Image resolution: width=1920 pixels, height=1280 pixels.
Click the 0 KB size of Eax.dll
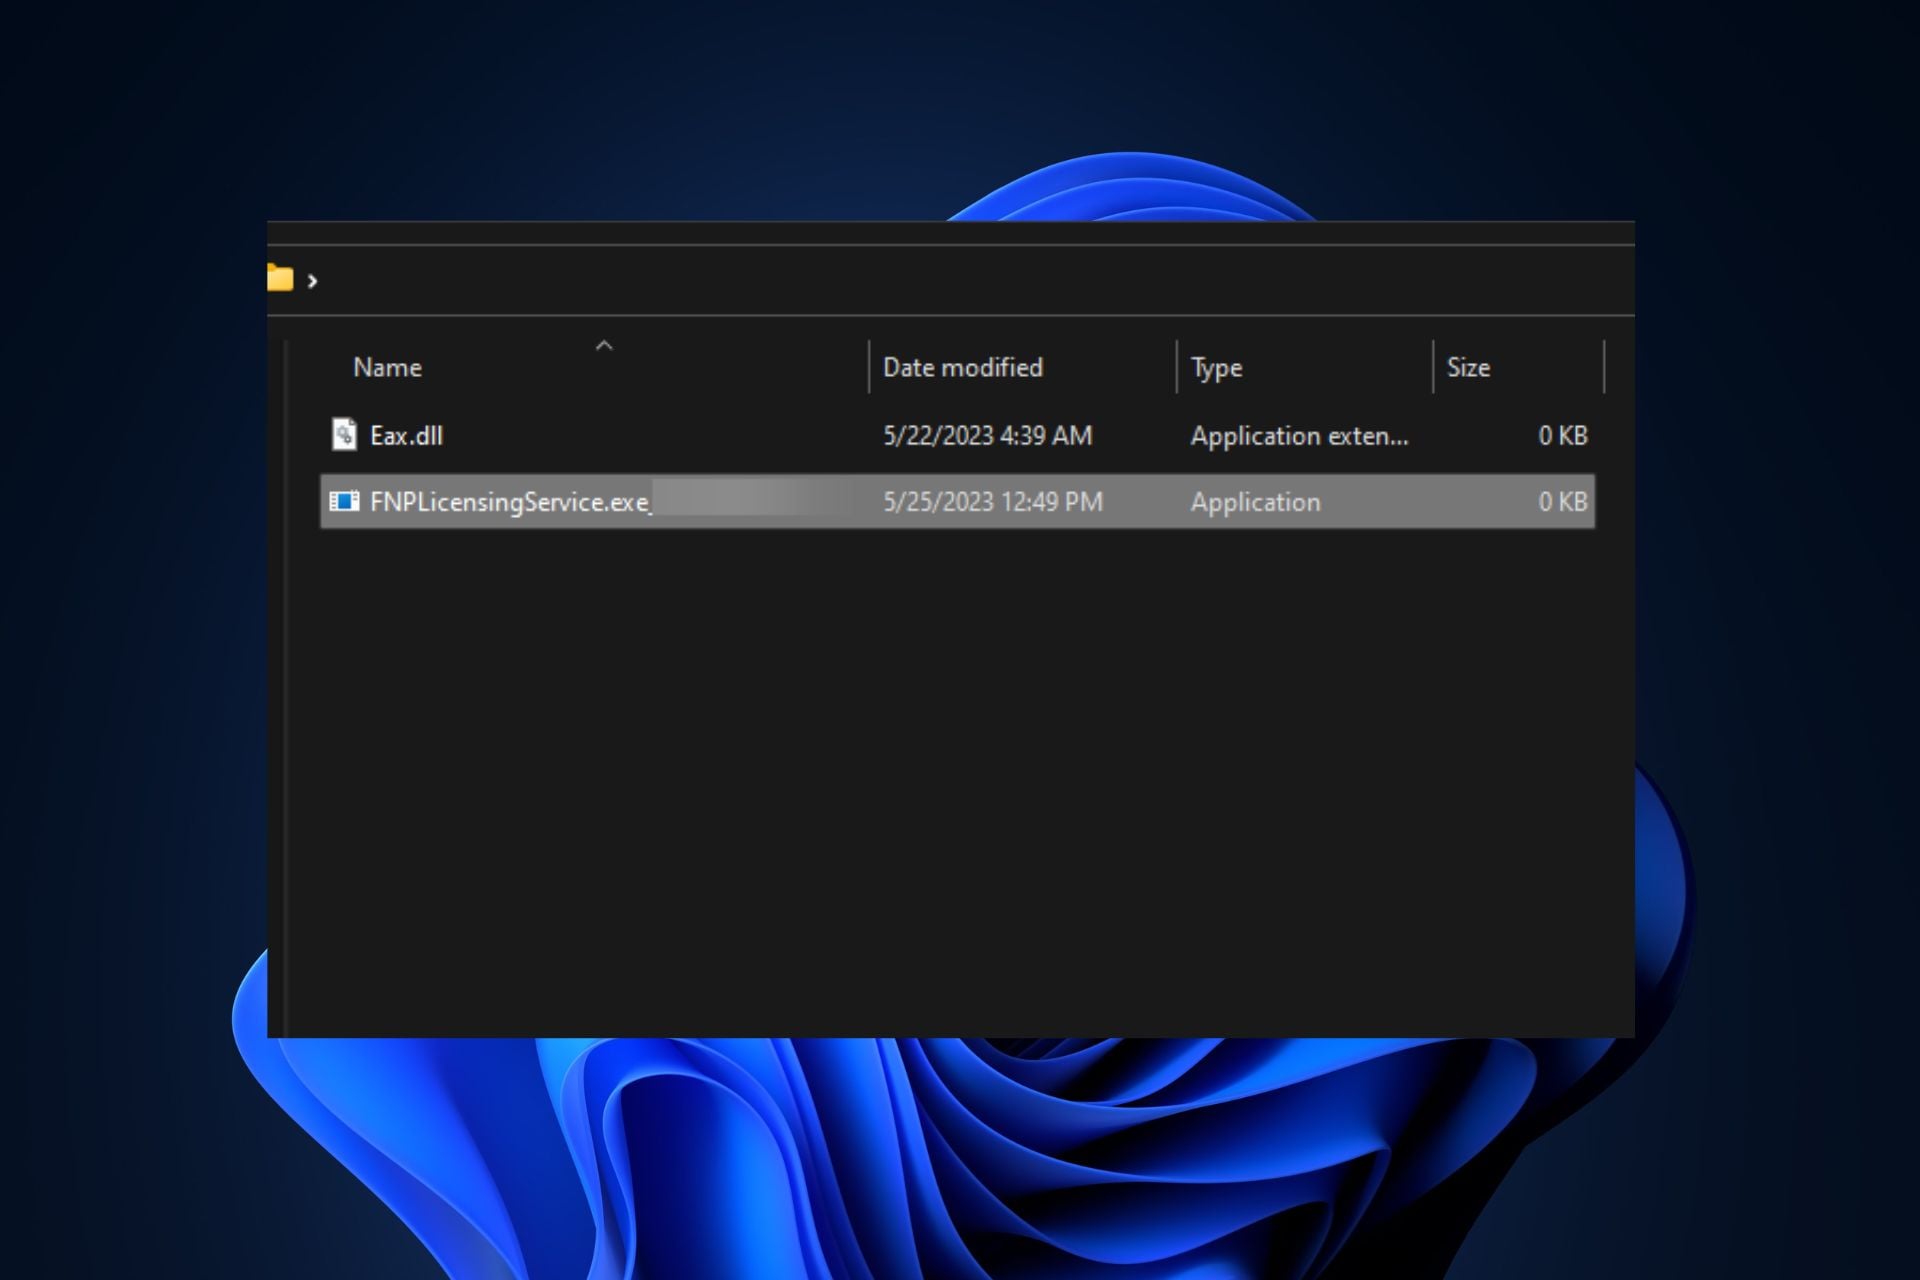tap(1562, 436)
